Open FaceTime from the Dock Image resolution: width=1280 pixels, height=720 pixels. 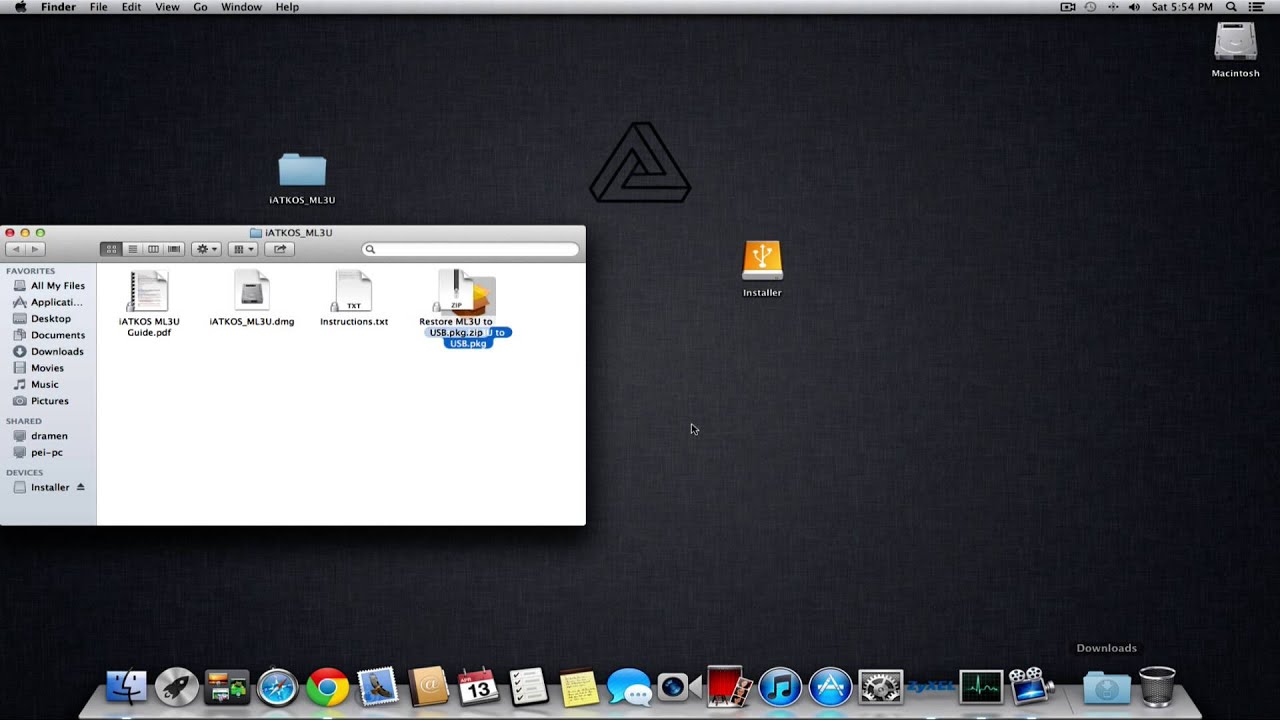(679, 687)
